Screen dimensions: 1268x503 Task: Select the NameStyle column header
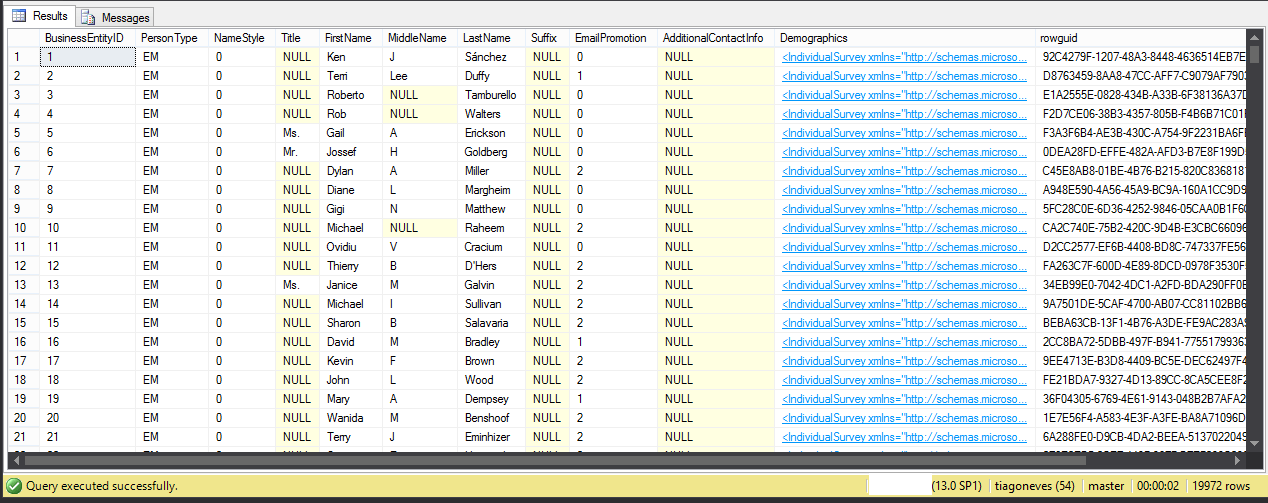point(243,38)
